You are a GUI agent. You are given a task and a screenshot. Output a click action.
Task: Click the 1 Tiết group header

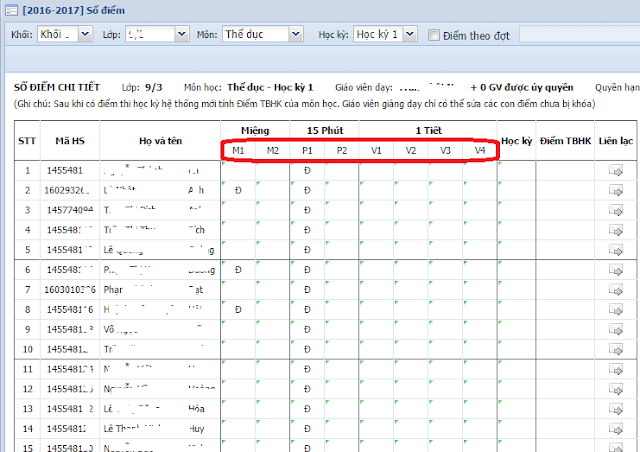pyautogui.click(x=428, y=131)
